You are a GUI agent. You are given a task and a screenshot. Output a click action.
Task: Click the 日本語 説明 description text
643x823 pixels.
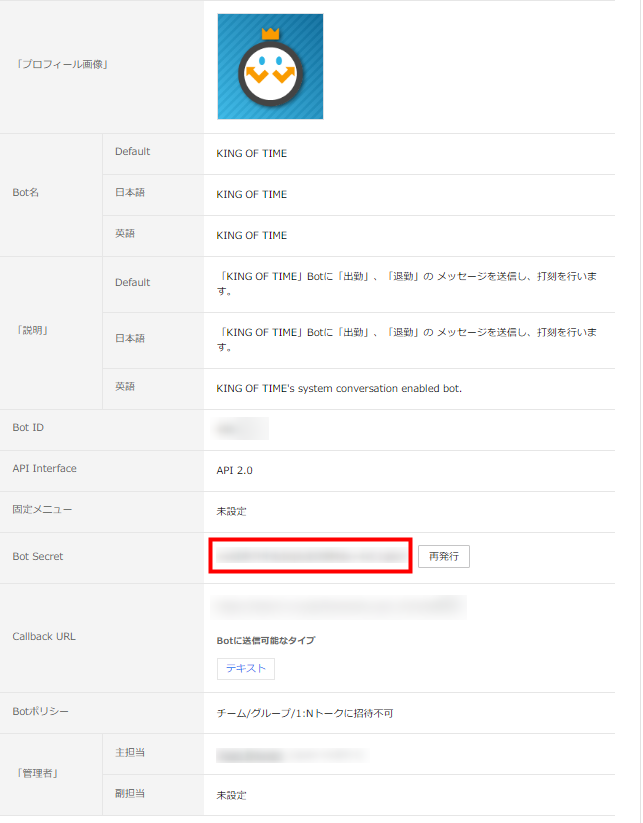point(407,340)
